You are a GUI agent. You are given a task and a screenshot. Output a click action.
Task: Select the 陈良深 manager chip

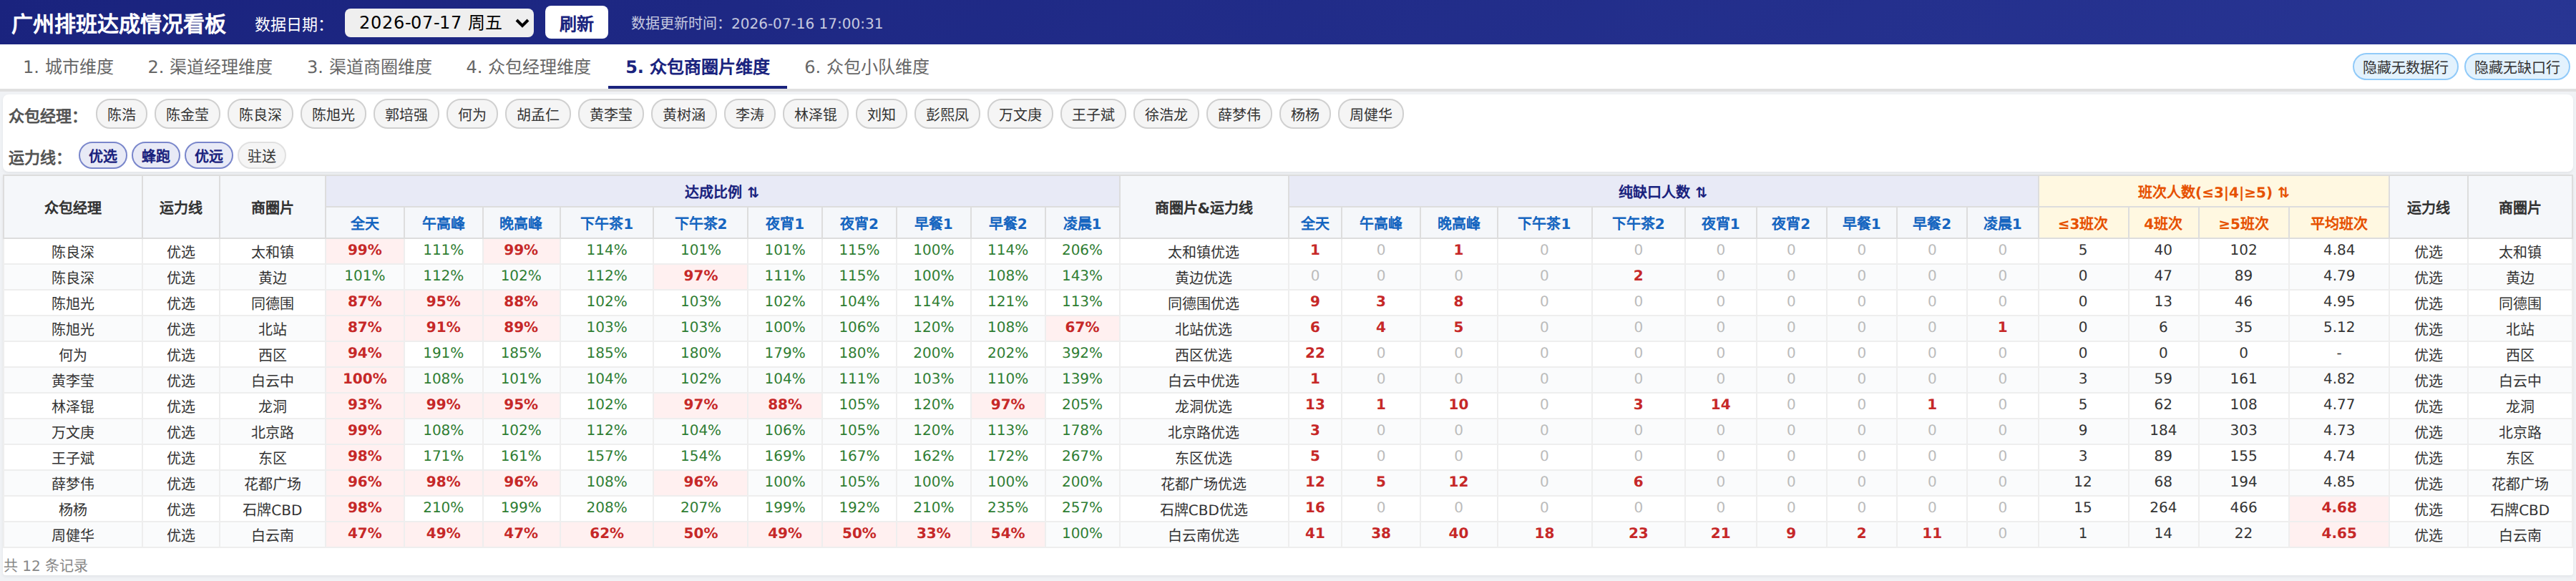(260, 114)
